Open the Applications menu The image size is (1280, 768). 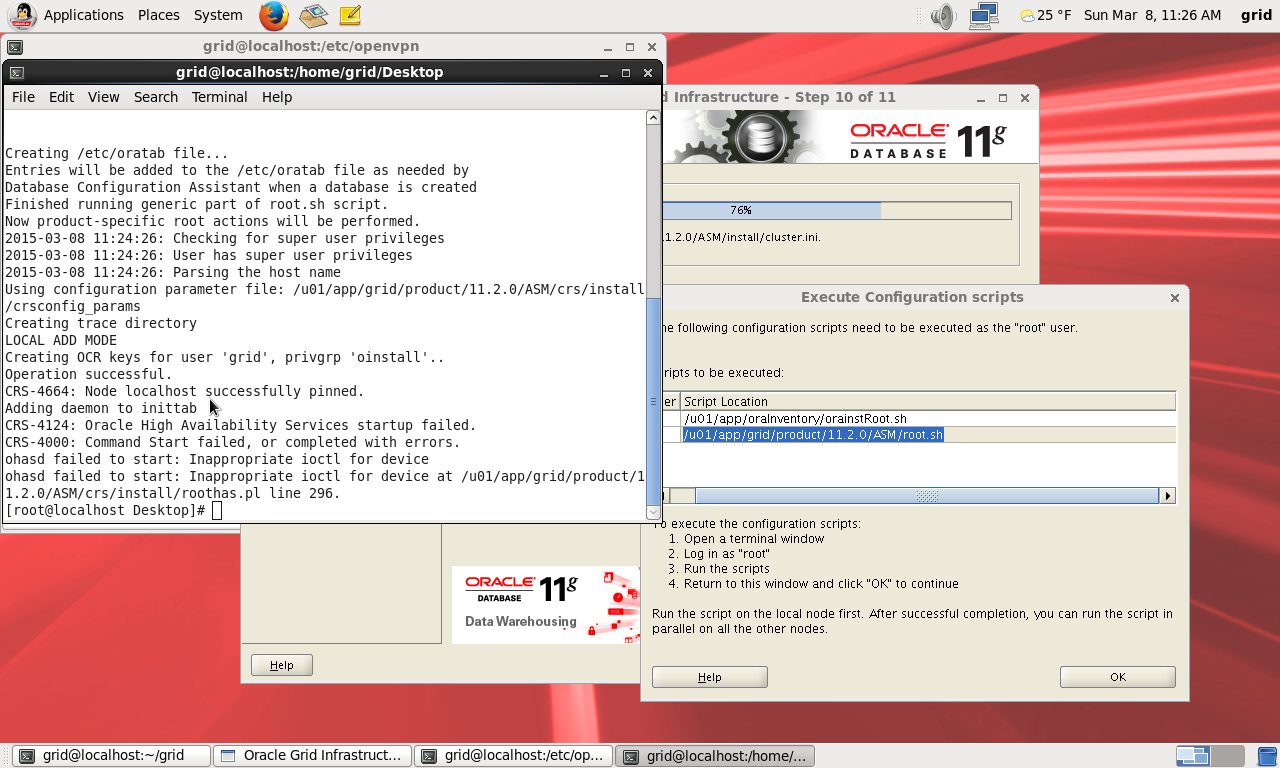(x=84, y=15)
